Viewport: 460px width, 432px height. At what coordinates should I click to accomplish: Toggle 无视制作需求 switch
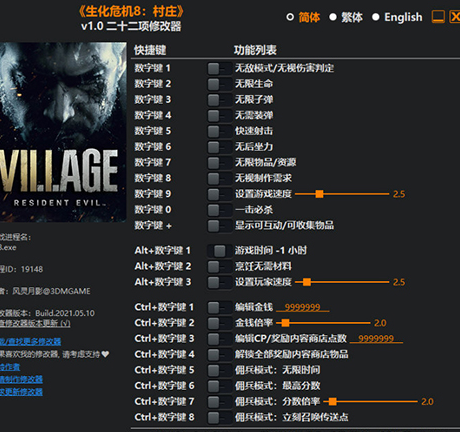(219, 178)
